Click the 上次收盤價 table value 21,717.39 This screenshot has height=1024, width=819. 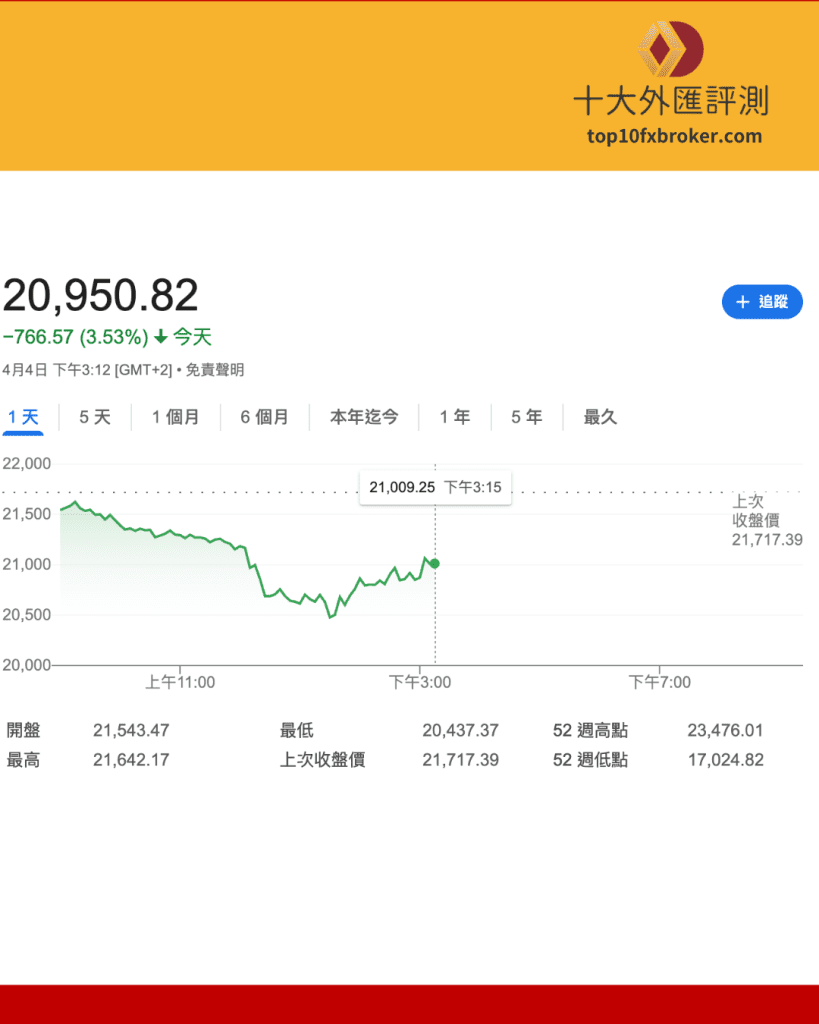[460, 760]
